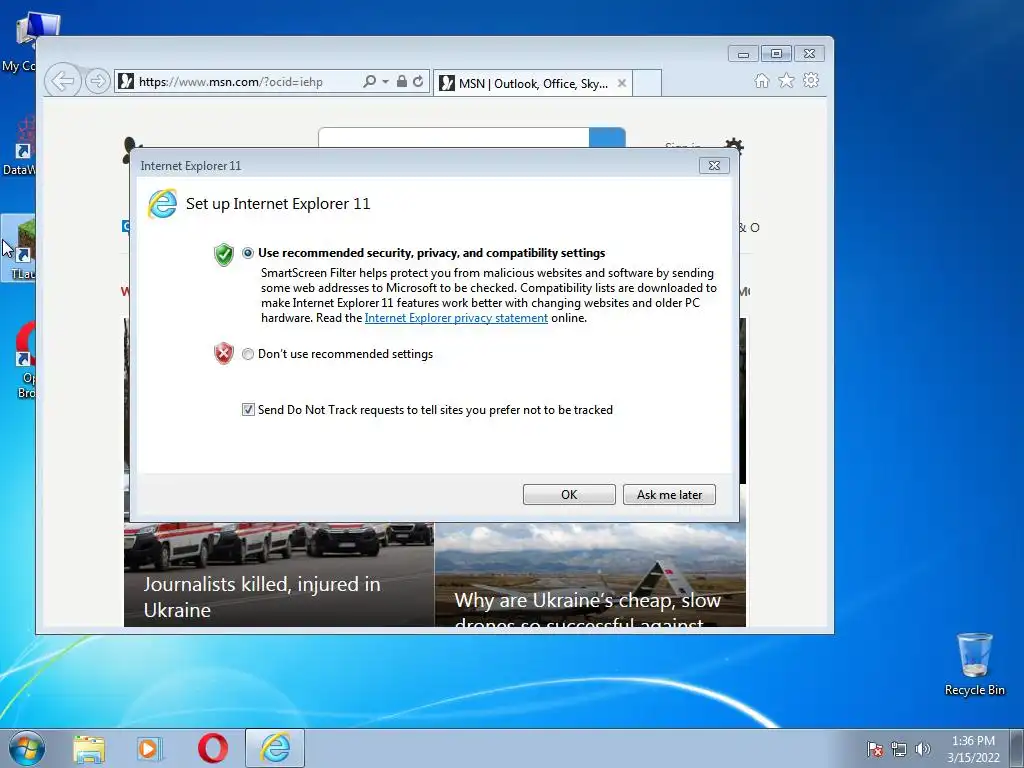View the security lock icon report
This screenshot has height=768, width=1024.
point(402,81)
